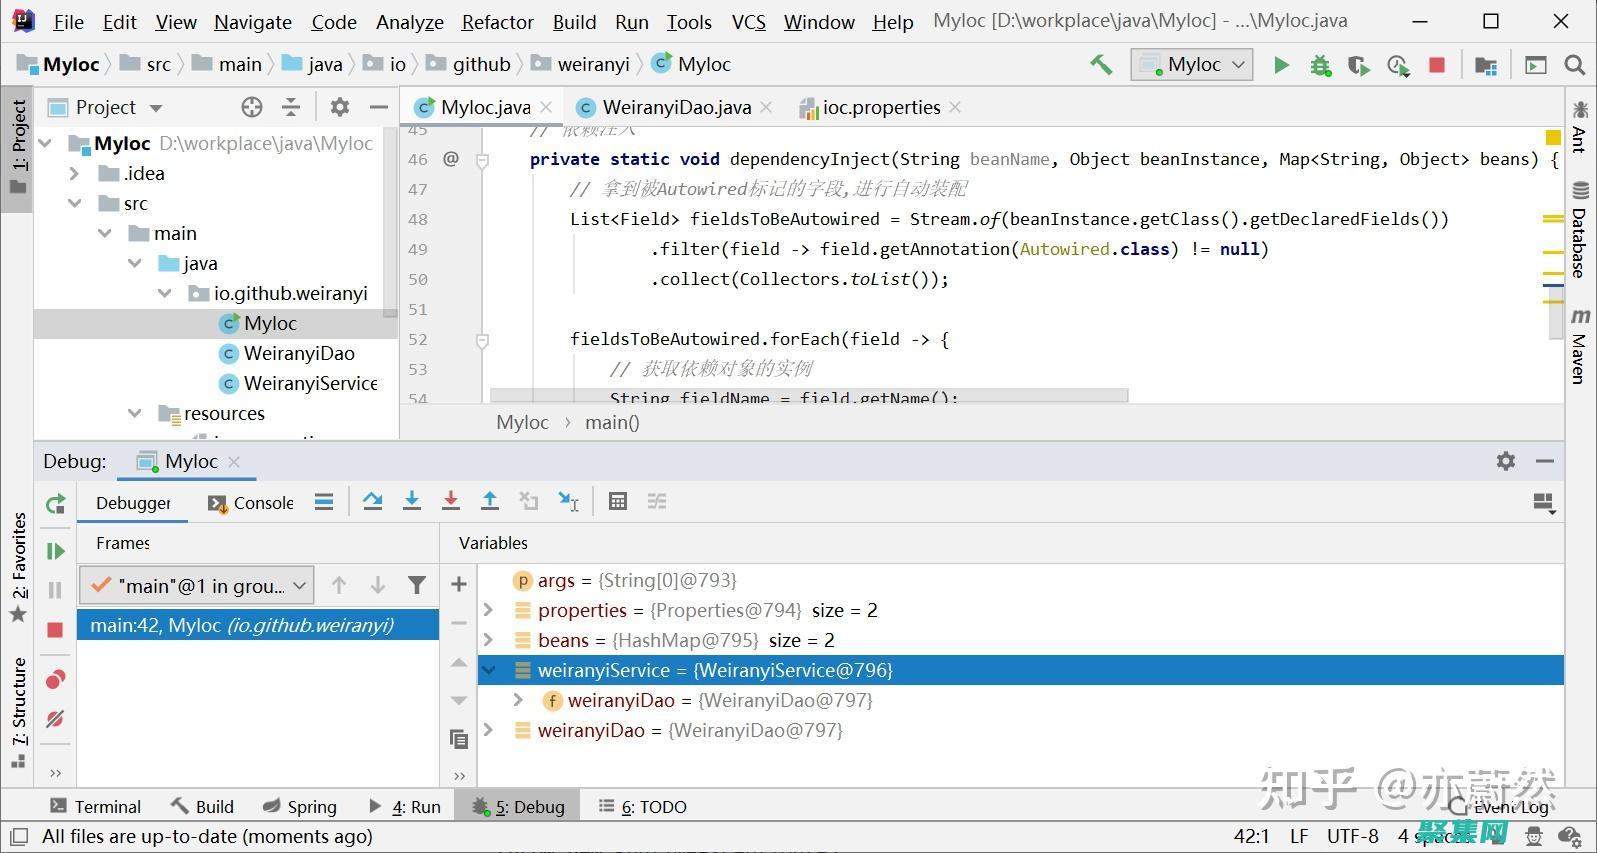The image size is (1597, 853).
Task: Open the Terminal tool window button
Action: point(96,807)
